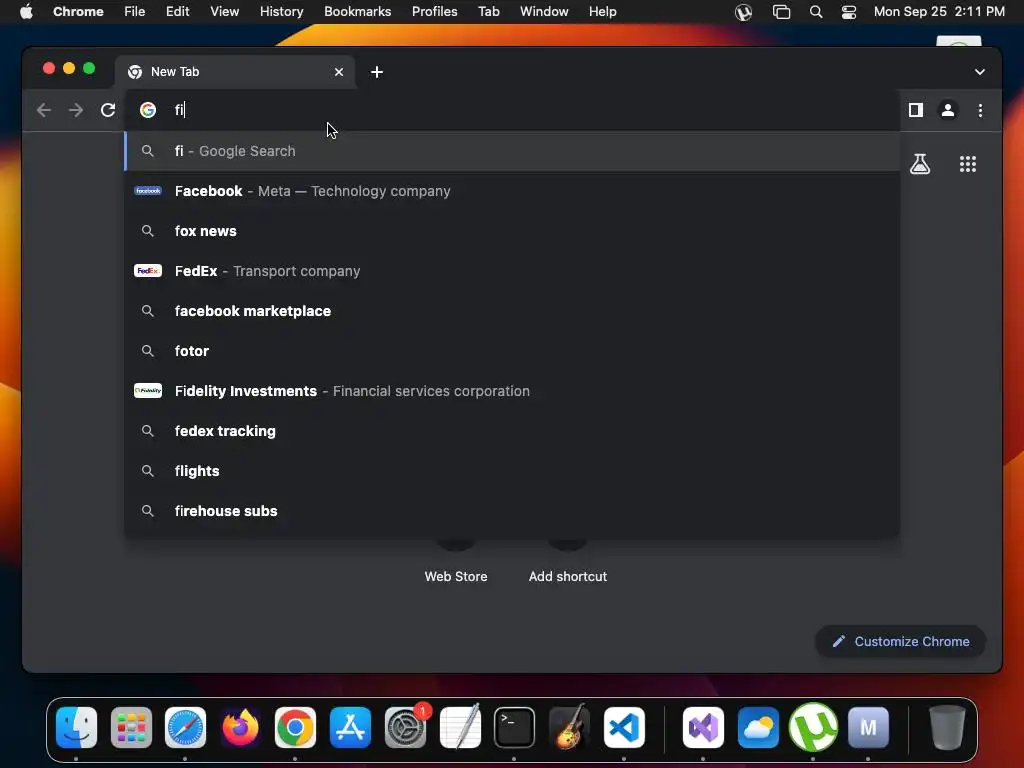The image size is (1024, 768).
Task: Click the browser back arrow
Action: [44, 110]
